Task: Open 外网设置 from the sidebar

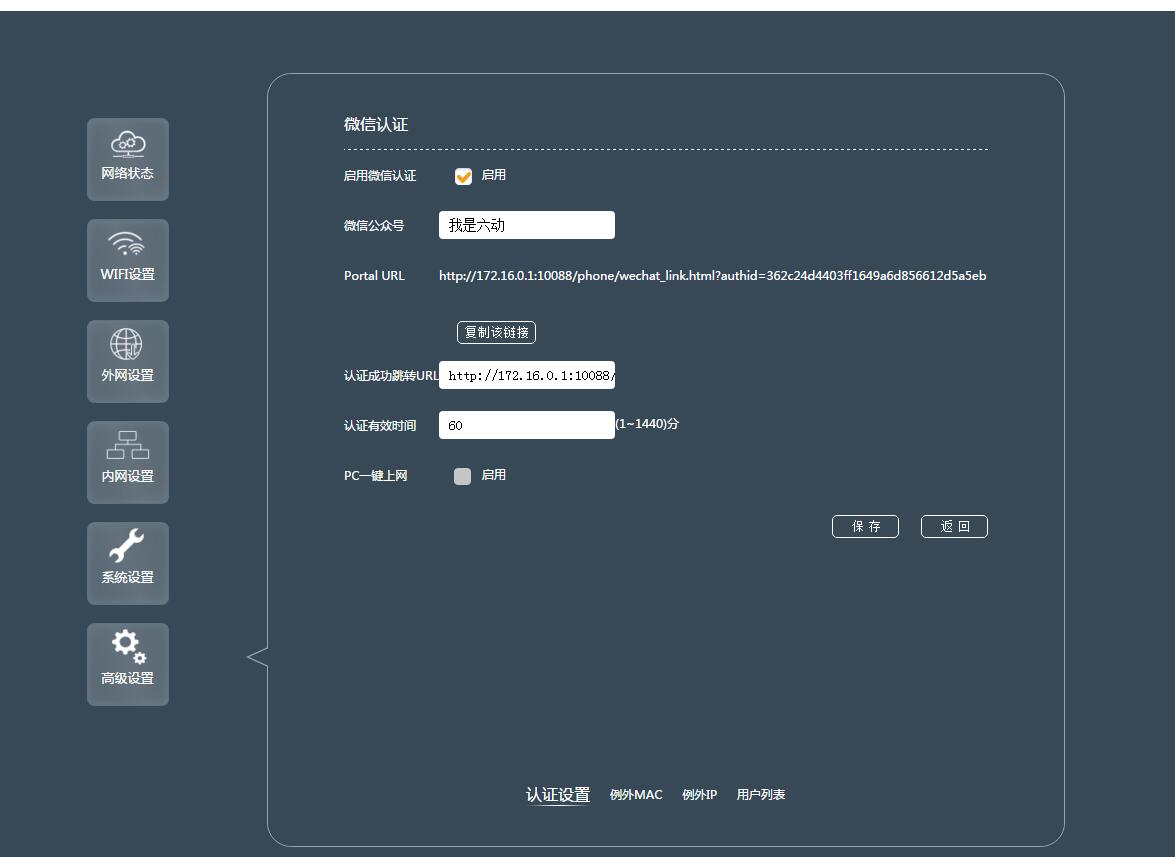Action: click(x=127, y=361)
